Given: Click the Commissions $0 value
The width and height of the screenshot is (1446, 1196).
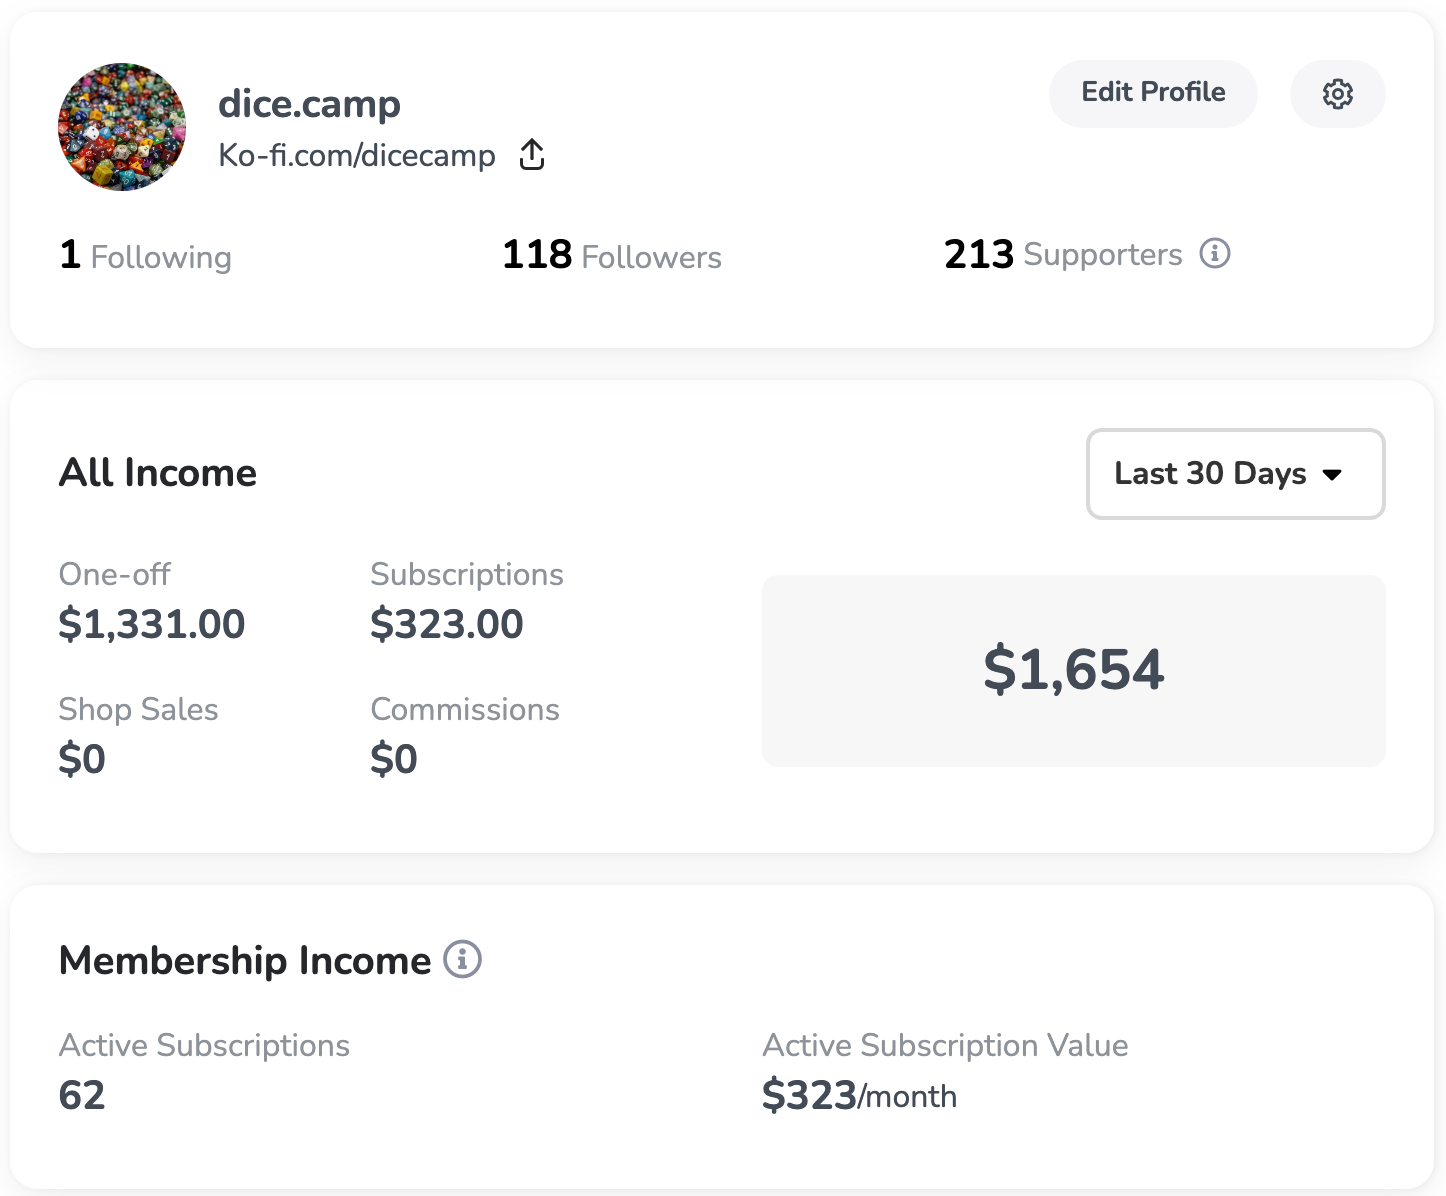Looking at the screenshot, I should pyautogui.click(x=393, y=759).
